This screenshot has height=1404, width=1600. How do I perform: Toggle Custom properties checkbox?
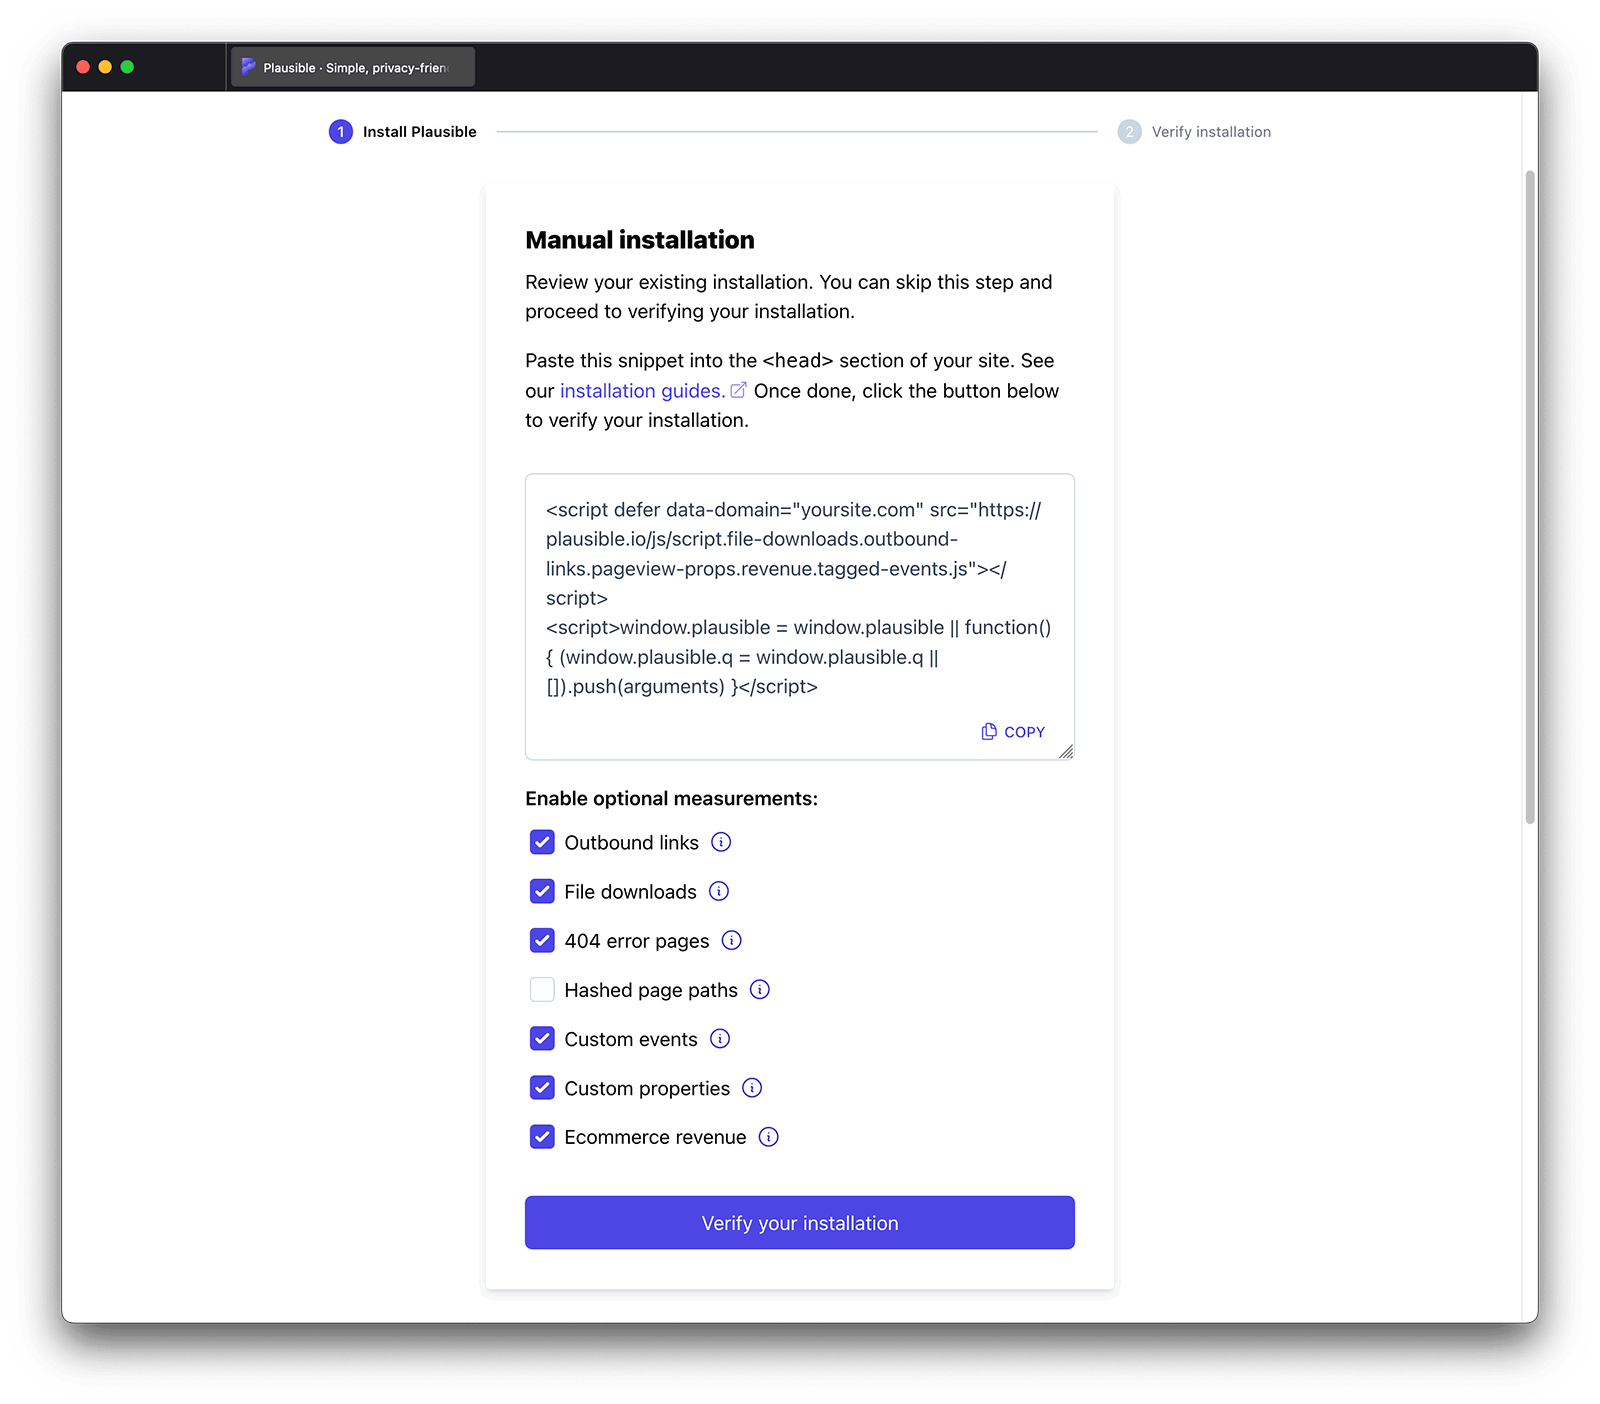(x=542, y=1087)
